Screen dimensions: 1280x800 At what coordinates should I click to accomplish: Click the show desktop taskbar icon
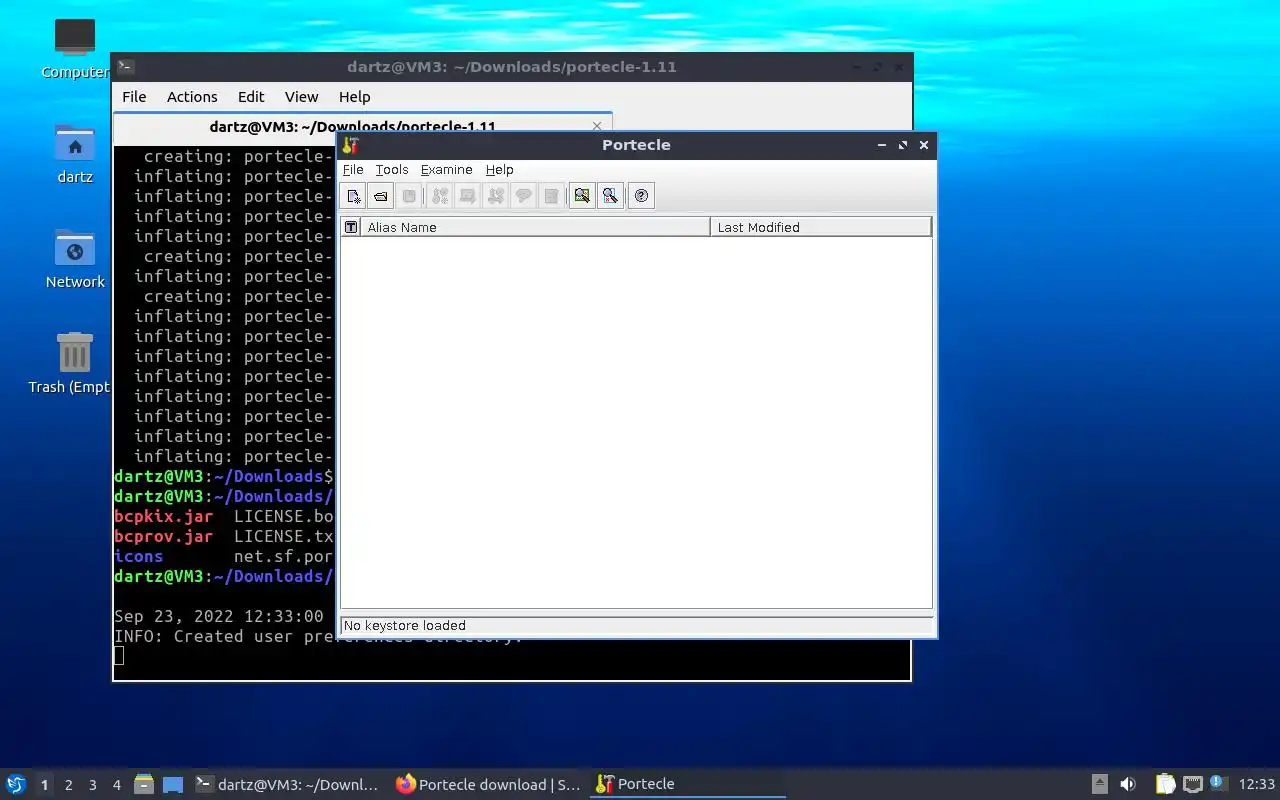point(173,784)
